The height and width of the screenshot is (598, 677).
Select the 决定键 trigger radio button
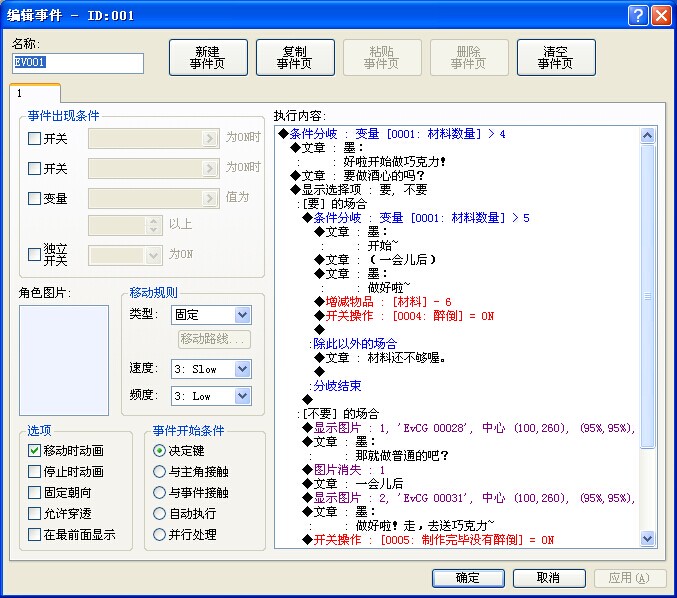pyautogui.click(x=159, y=451)
